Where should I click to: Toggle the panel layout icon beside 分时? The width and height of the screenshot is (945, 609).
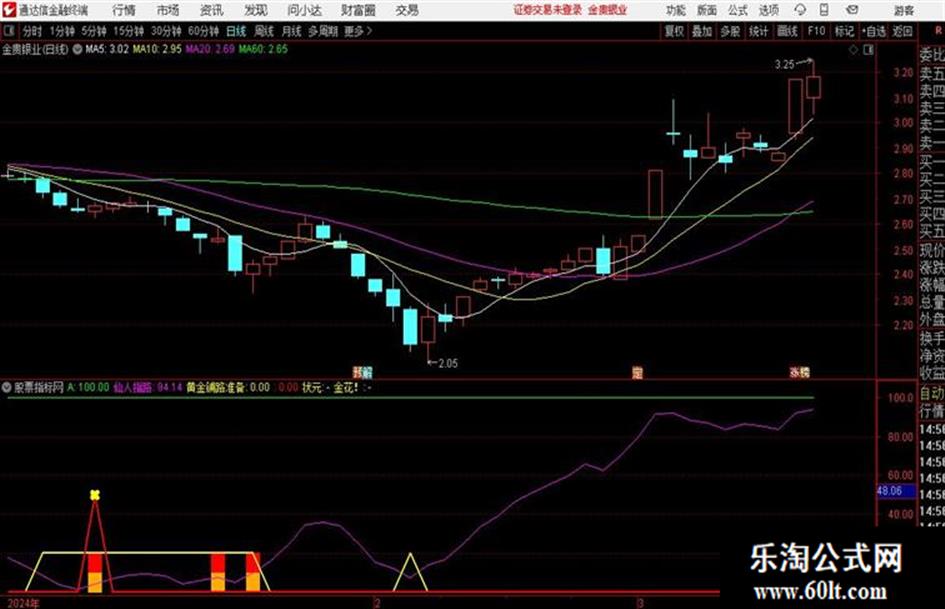pyautogui.click(x=9, y=31)
